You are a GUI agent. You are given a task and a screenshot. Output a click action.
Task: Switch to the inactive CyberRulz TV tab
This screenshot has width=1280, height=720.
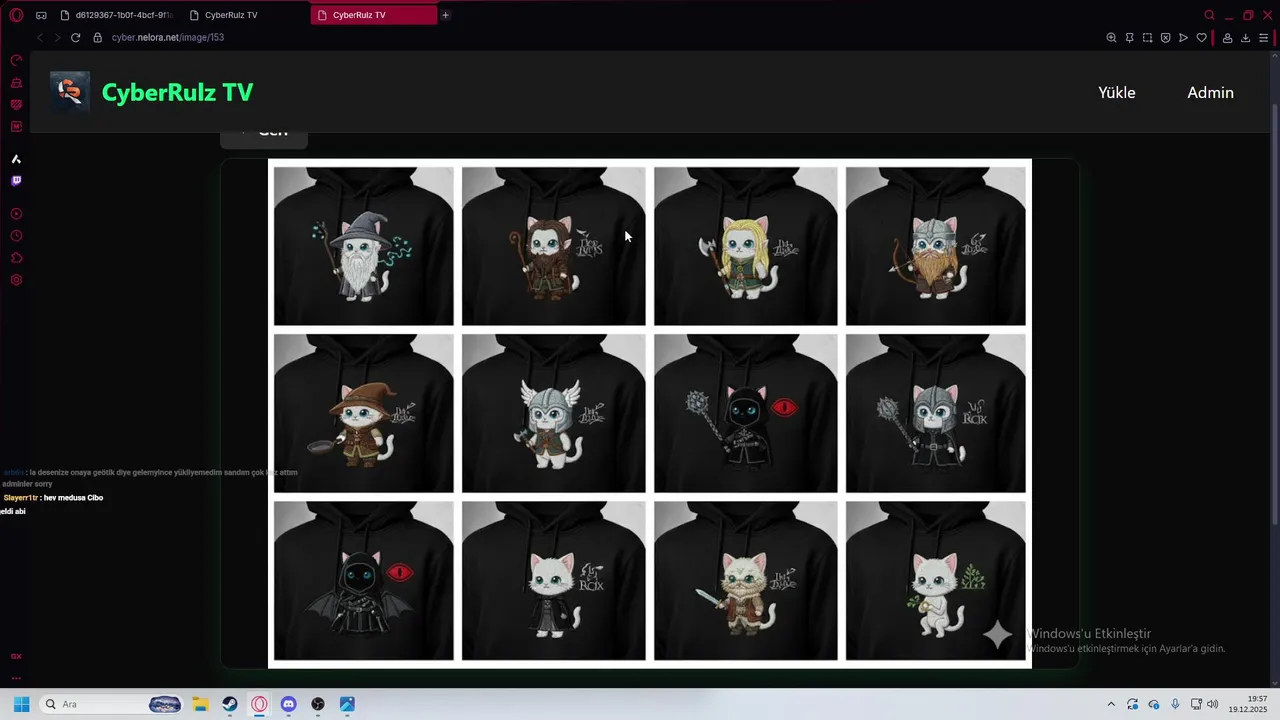[245, 15]
